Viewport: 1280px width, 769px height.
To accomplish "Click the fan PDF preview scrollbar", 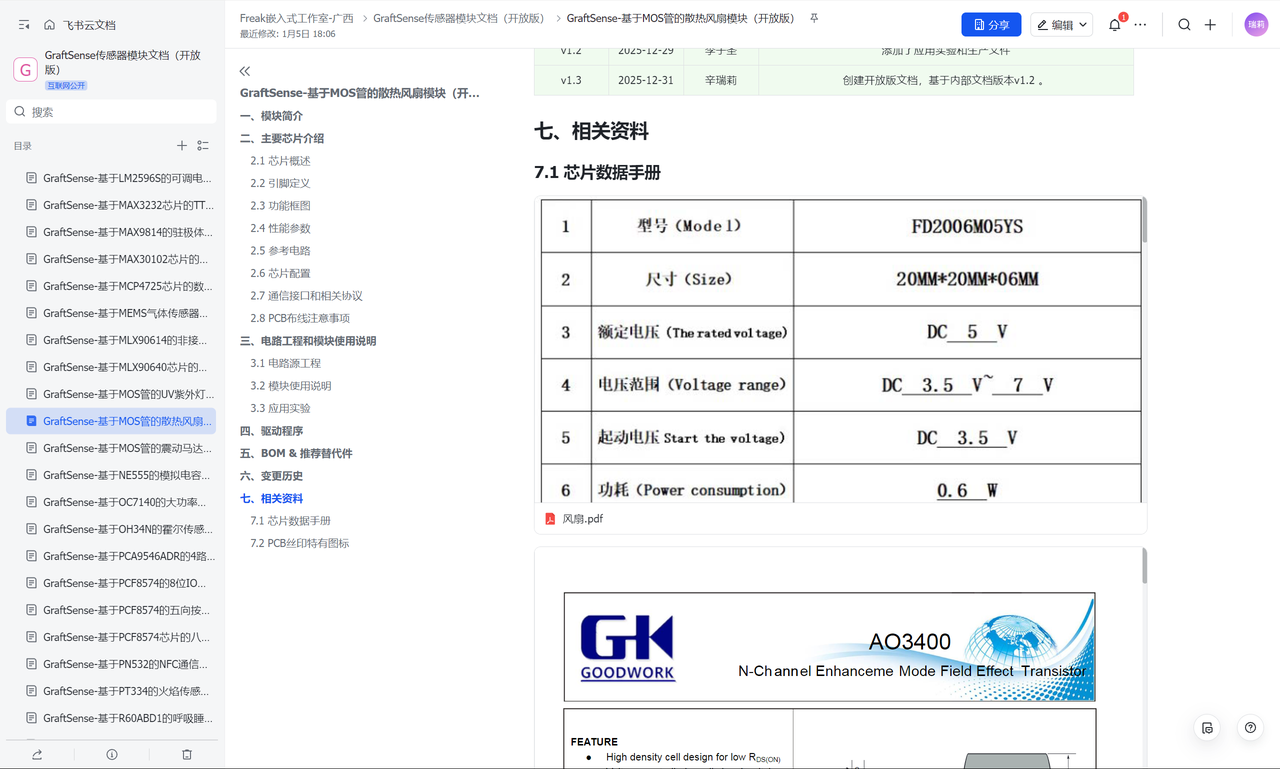I will (x=1144, y=220).
